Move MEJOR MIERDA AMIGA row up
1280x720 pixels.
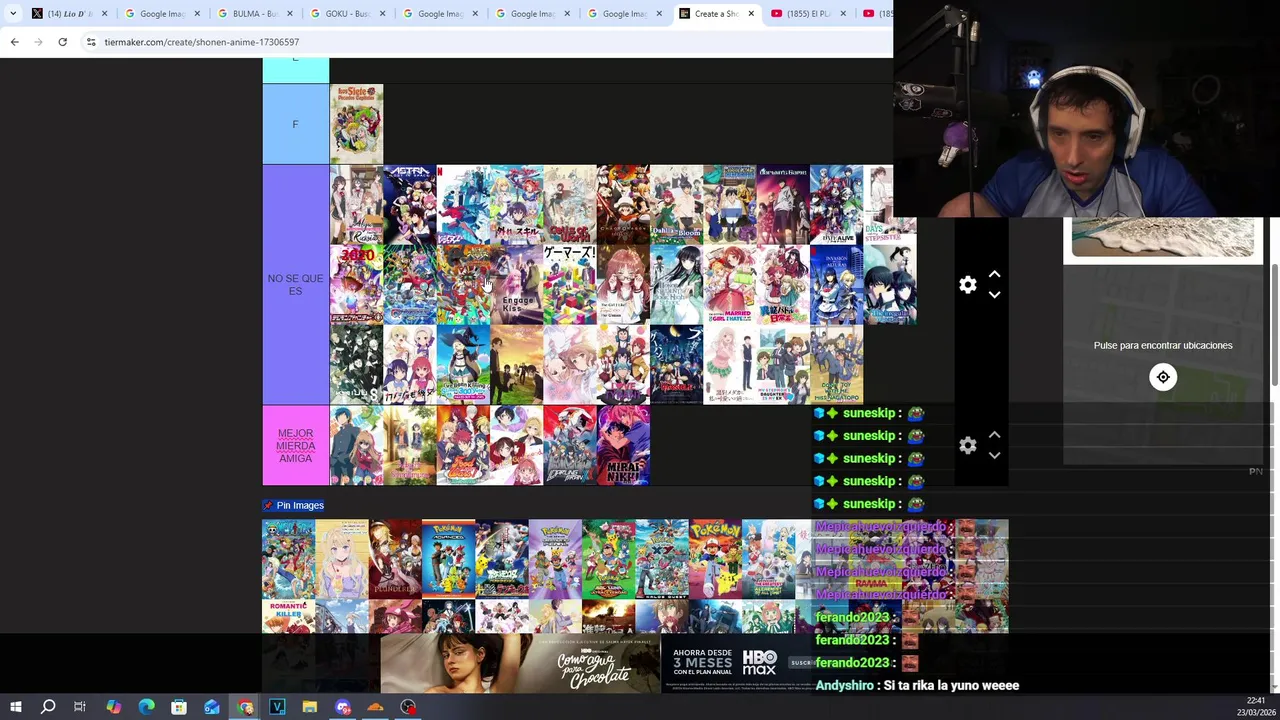pyautogui.click(x=994, y=435)
